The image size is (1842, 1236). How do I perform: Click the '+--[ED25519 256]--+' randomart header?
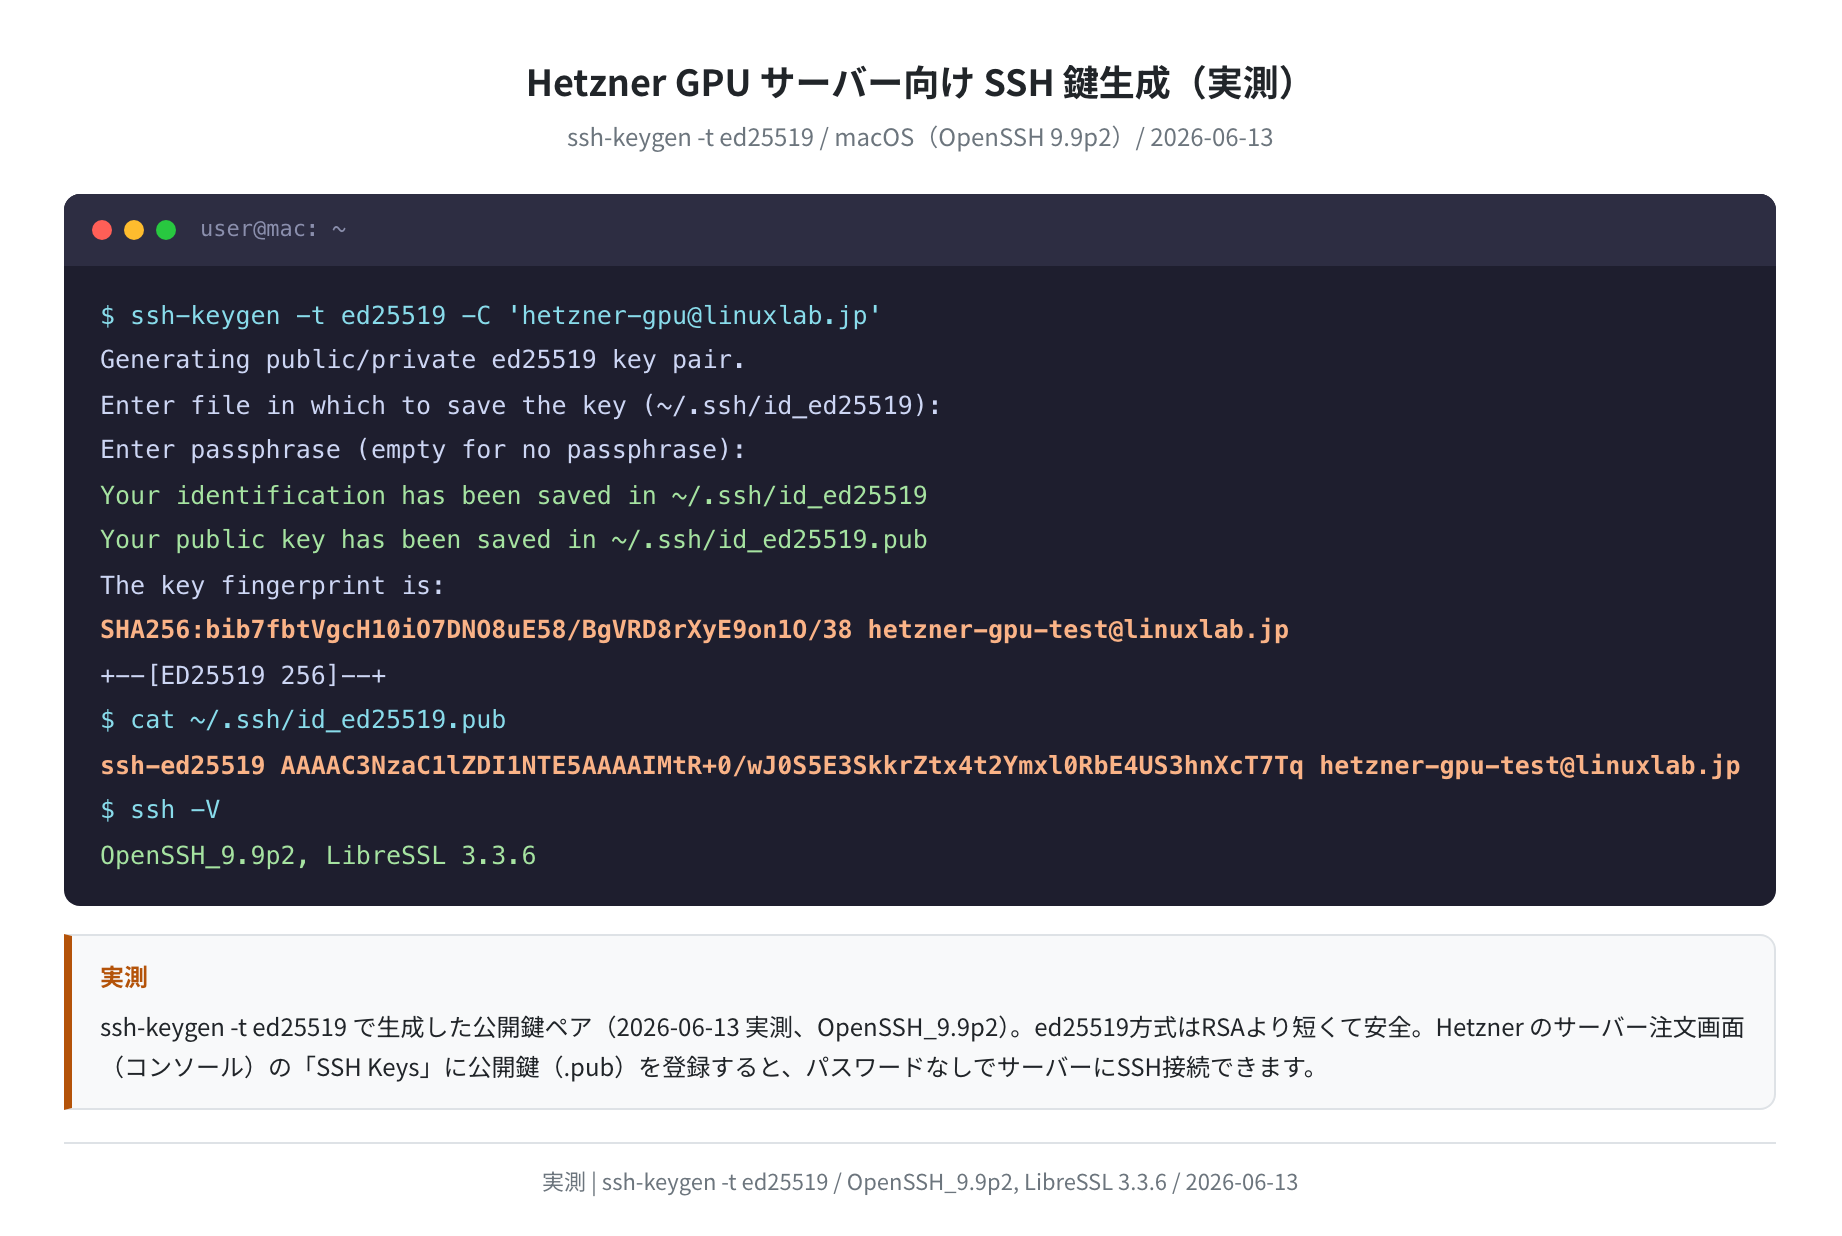[243, 675]
